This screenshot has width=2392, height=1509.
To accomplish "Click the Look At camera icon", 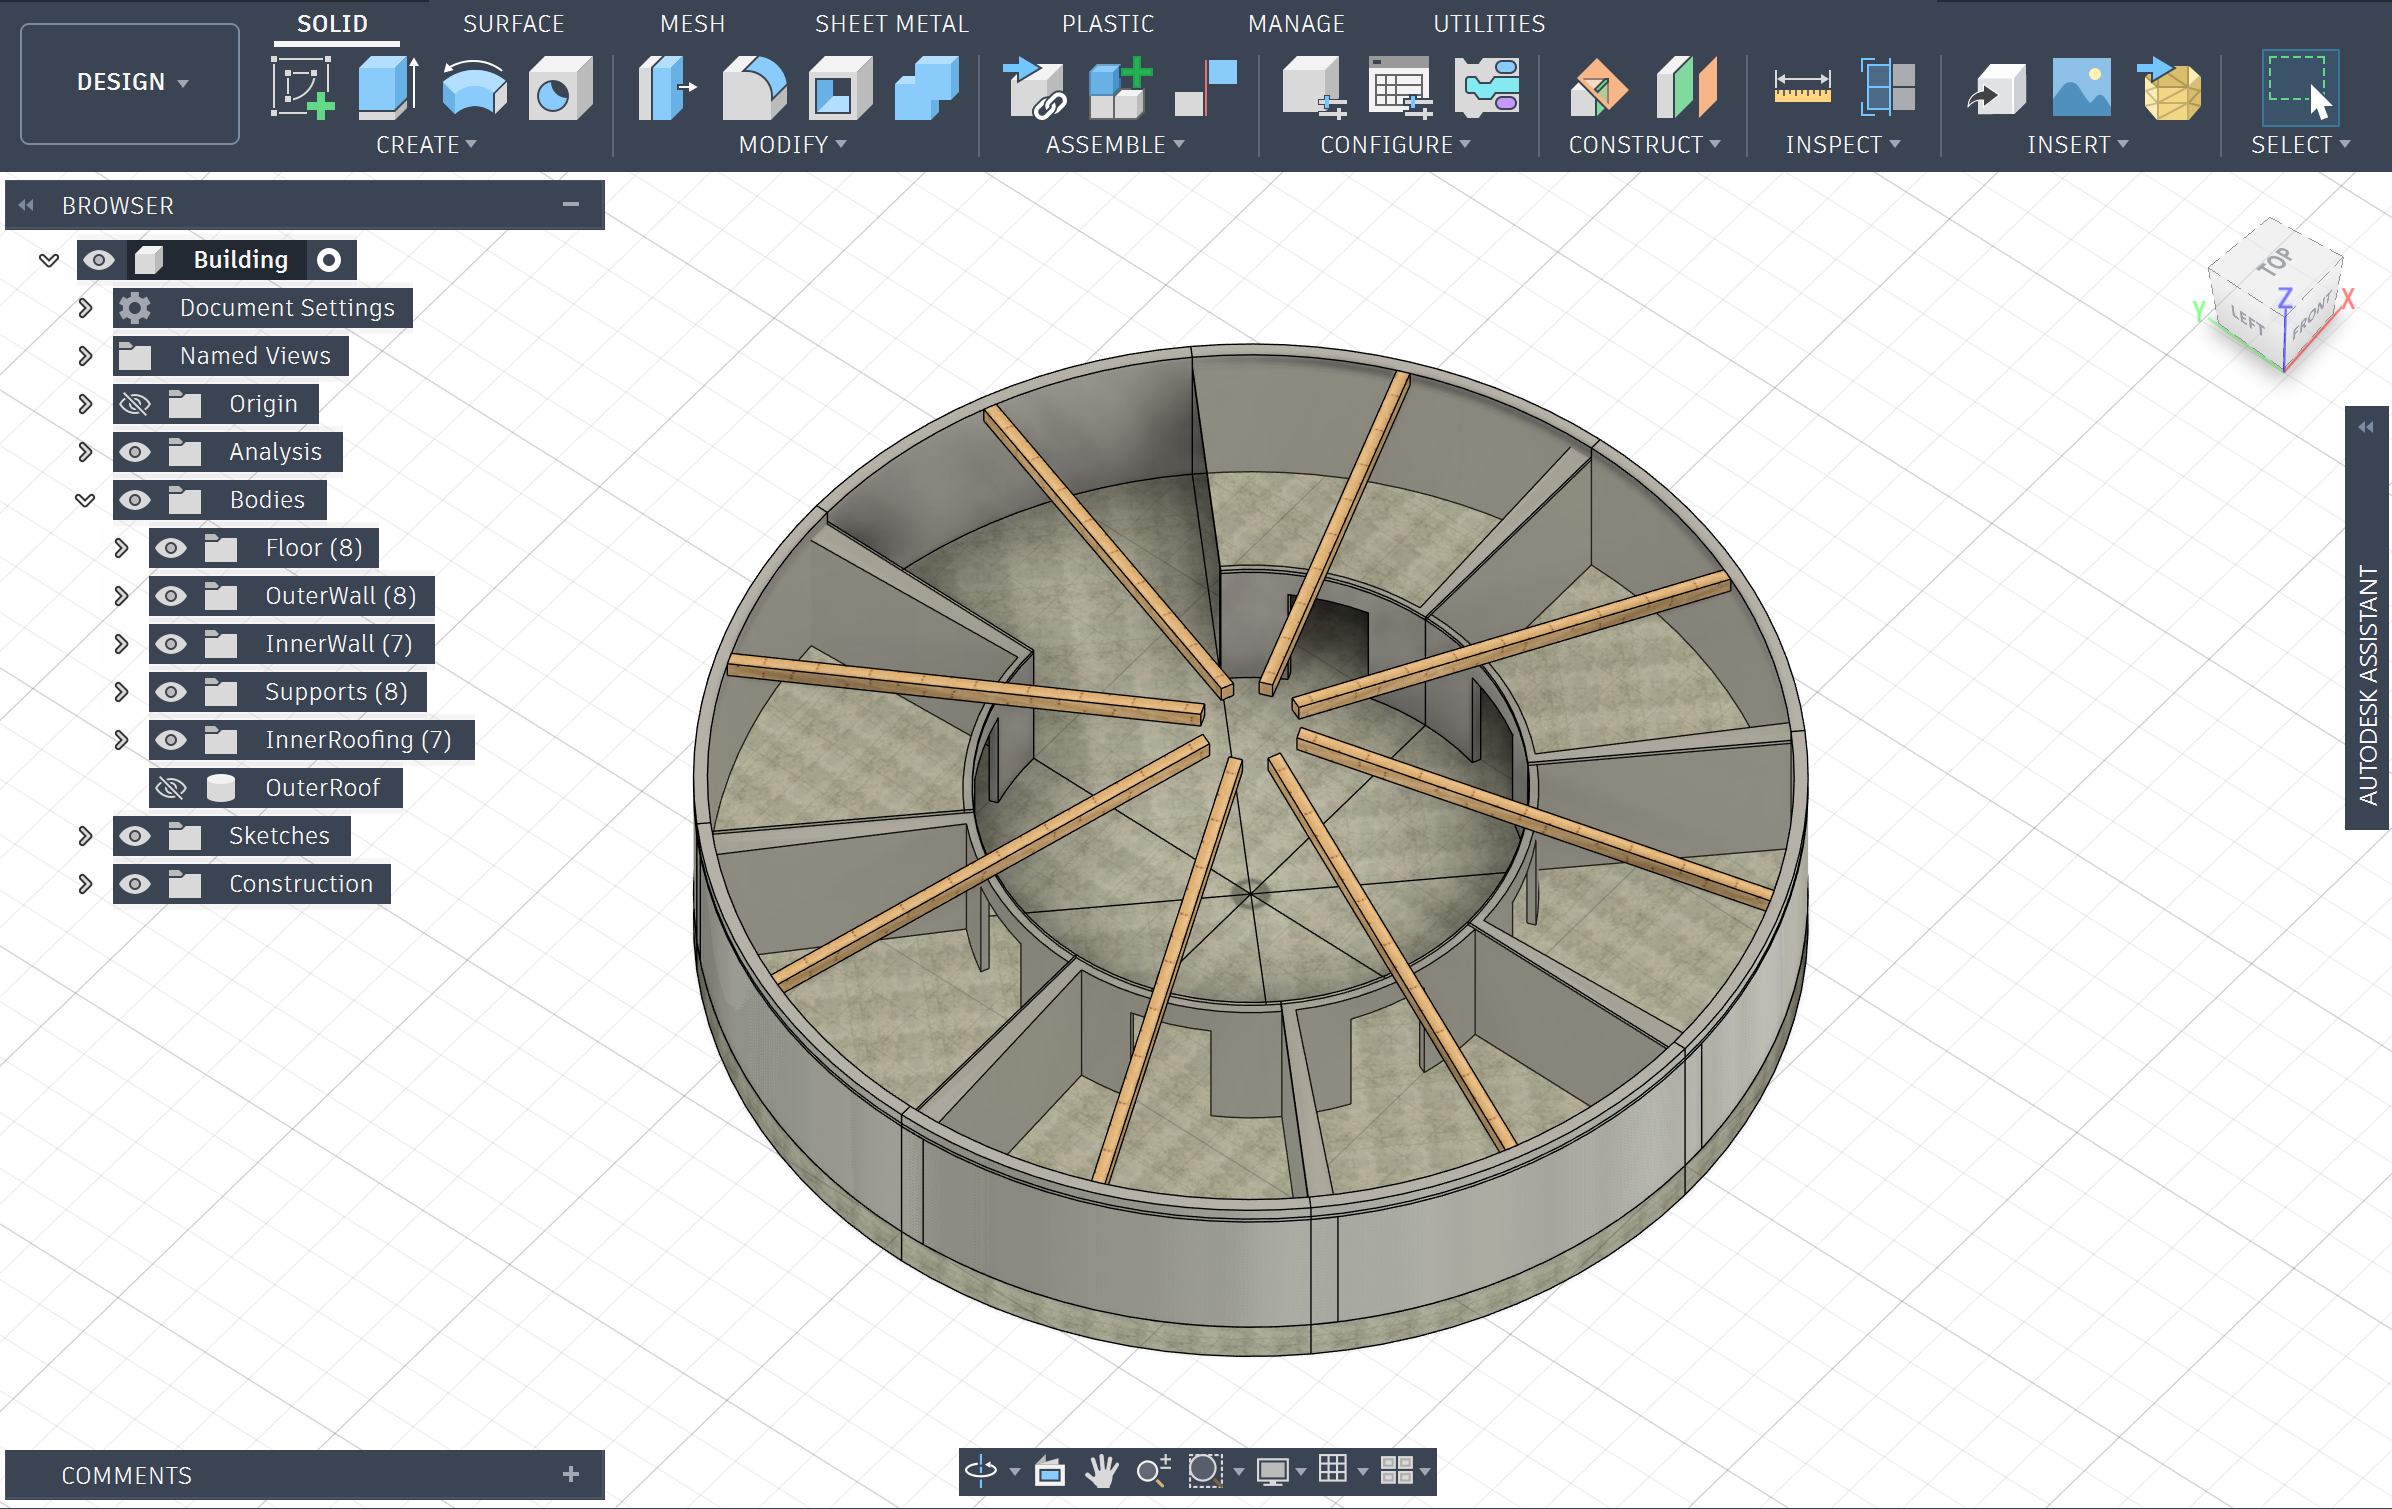I will pos(1049,1470).
